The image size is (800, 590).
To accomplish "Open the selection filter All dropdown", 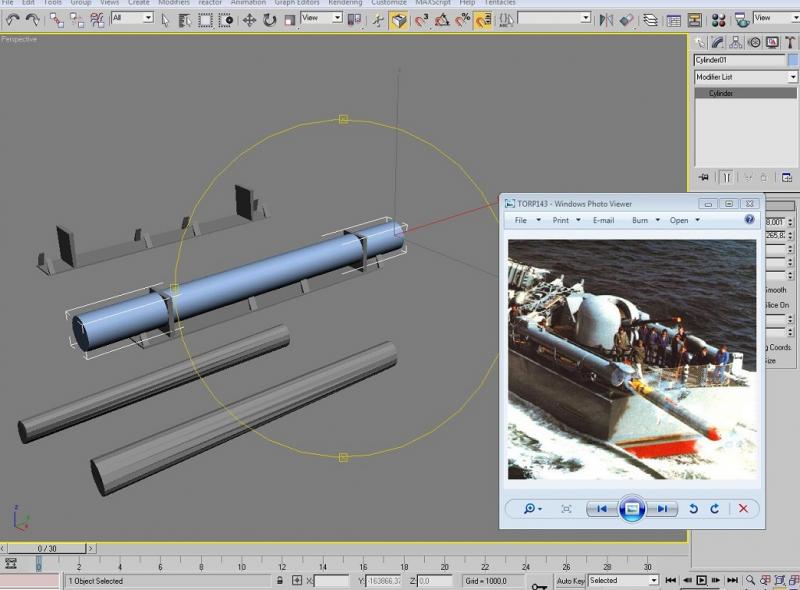I will pos(132,18).
